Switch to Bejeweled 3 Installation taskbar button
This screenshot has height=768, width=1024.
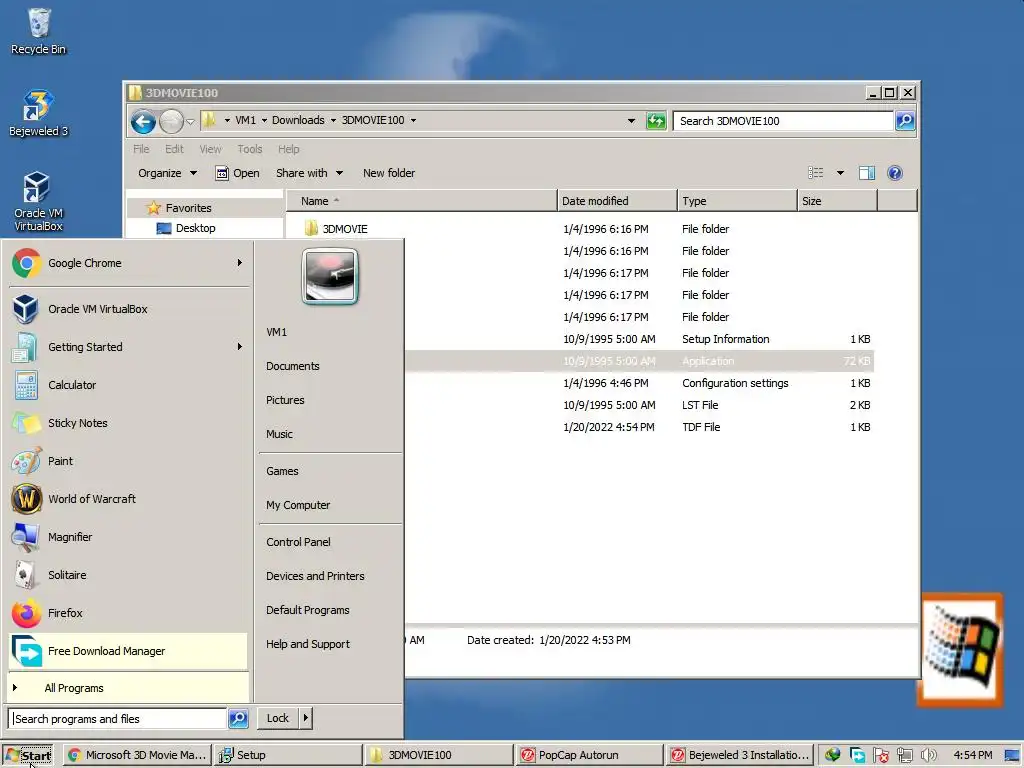point(740,755)
